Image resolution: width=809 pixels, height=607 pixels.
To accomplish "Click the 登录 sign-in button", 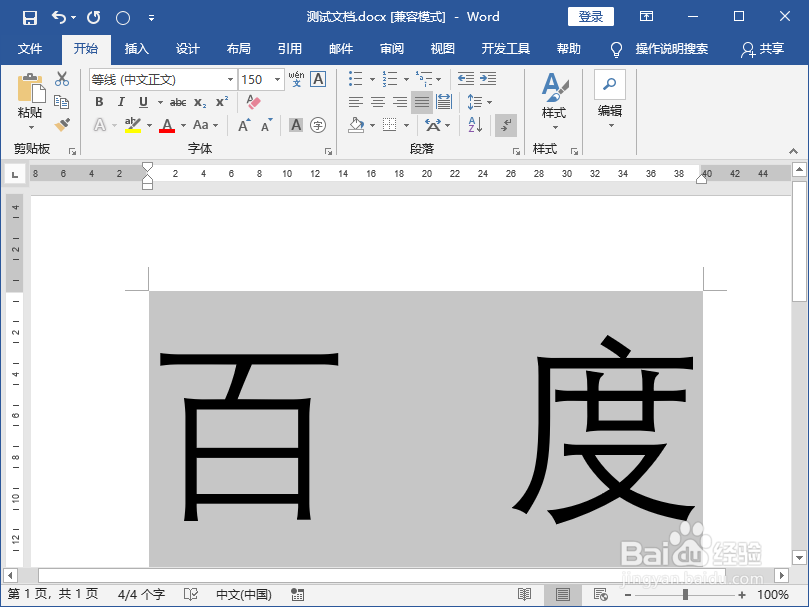I will coord(591,17).
